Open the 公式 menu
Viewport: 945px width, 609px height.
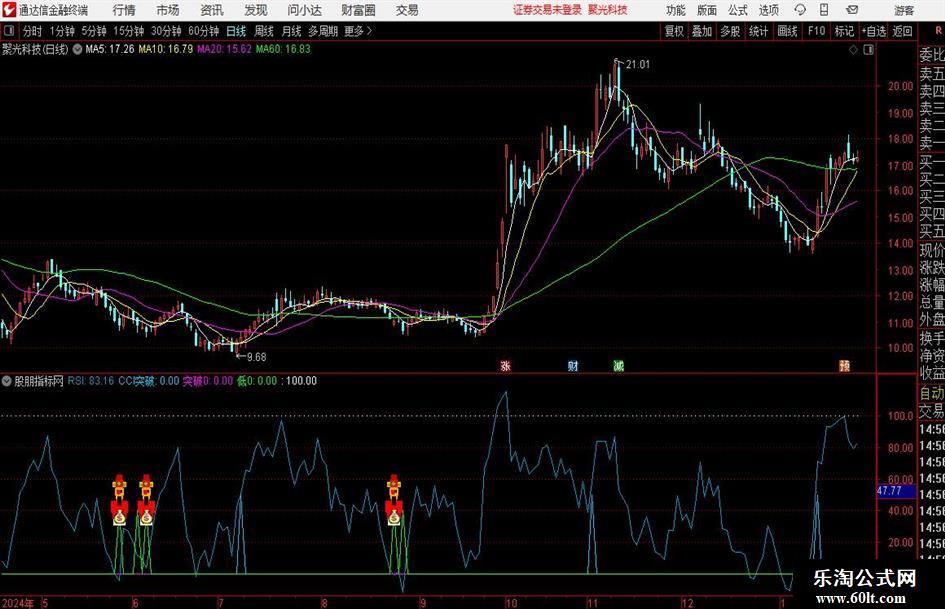pos(738,10)
